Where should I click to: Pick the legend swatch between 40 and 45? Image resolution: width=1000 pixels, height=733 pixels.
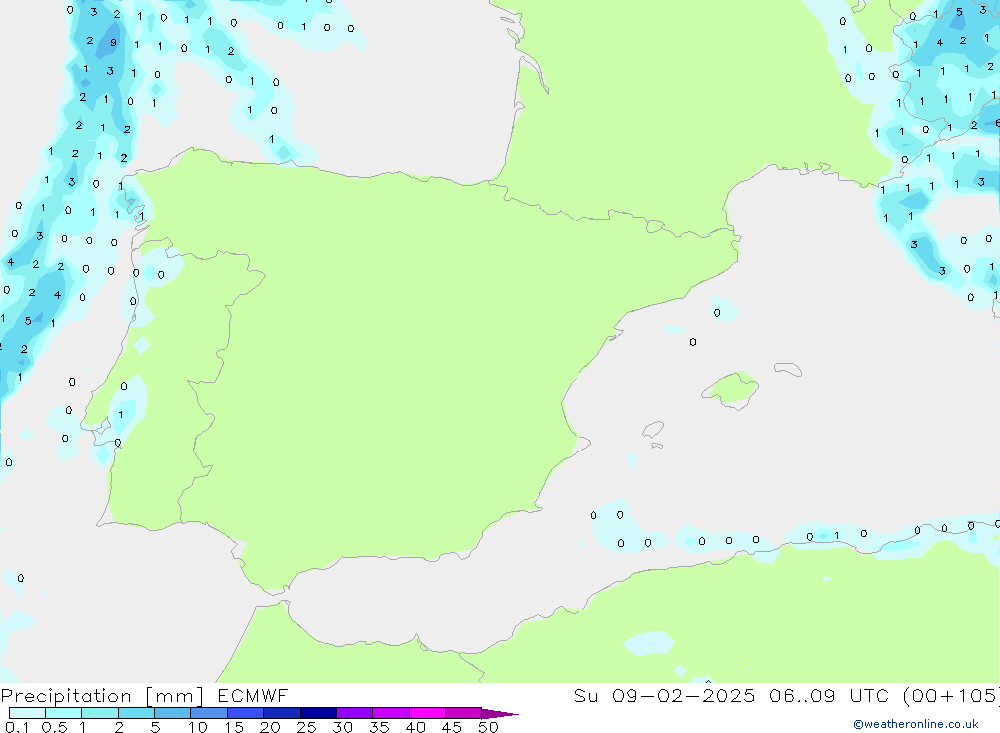(427, 713)
